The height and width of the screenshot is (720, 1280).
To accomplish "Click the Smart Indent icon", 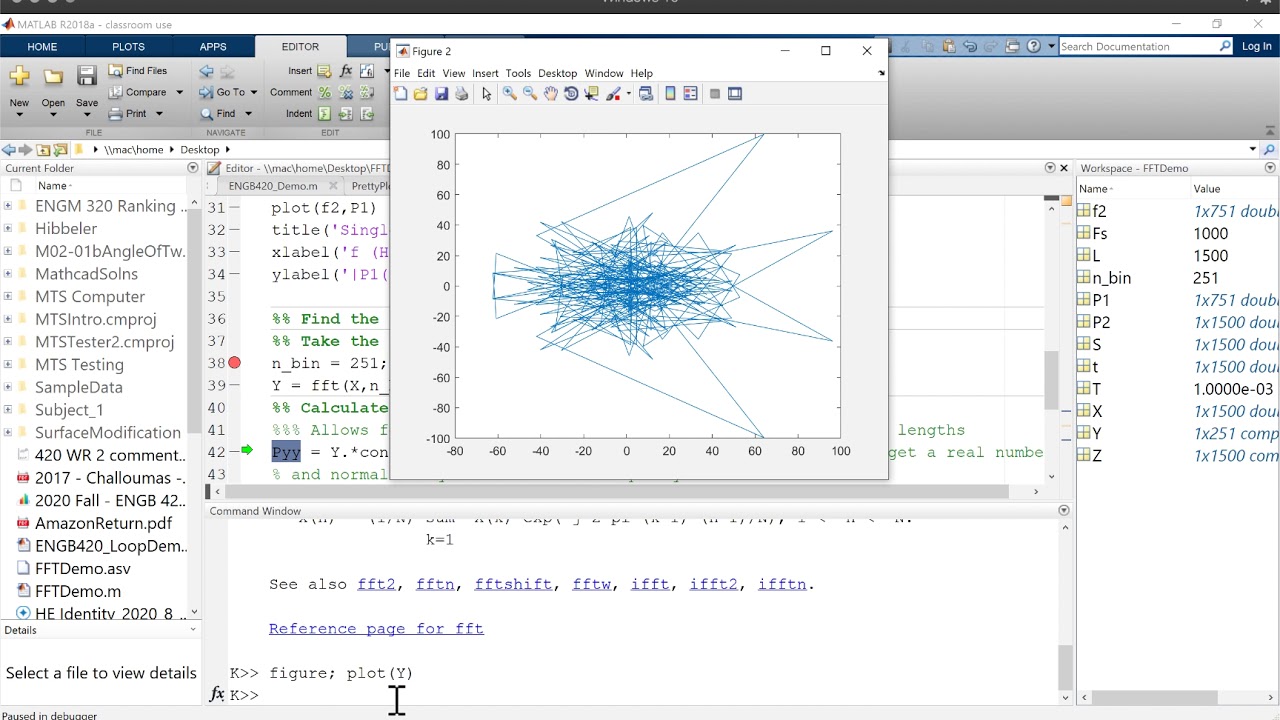I will click(325, 114).
